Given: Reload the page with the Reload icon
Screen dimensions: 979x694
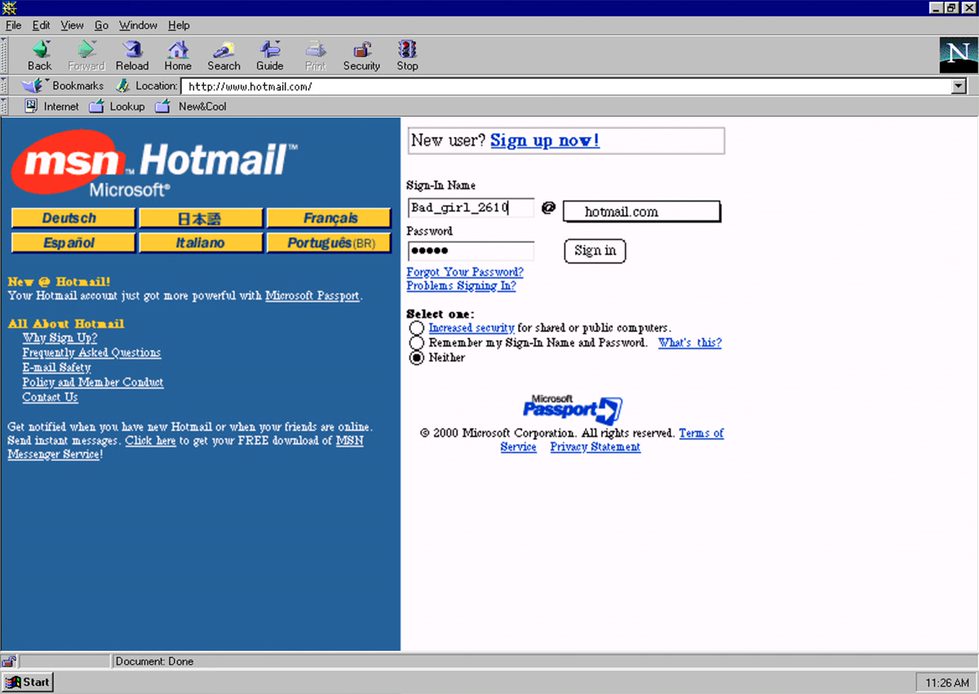Looking at the screenshot, I should click(132, 55).
